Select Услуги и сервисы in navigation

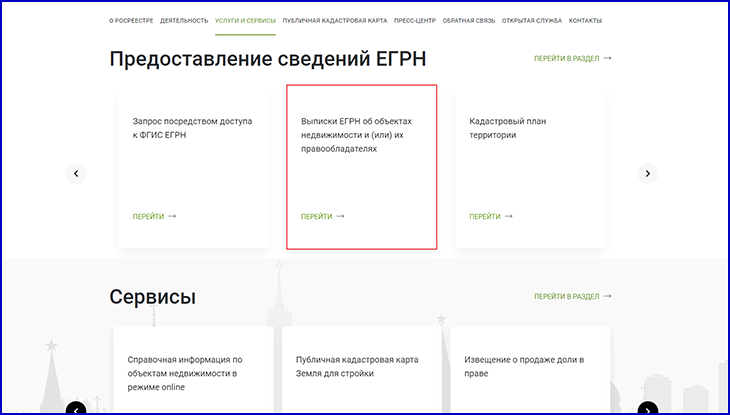[x=245, y=20]
